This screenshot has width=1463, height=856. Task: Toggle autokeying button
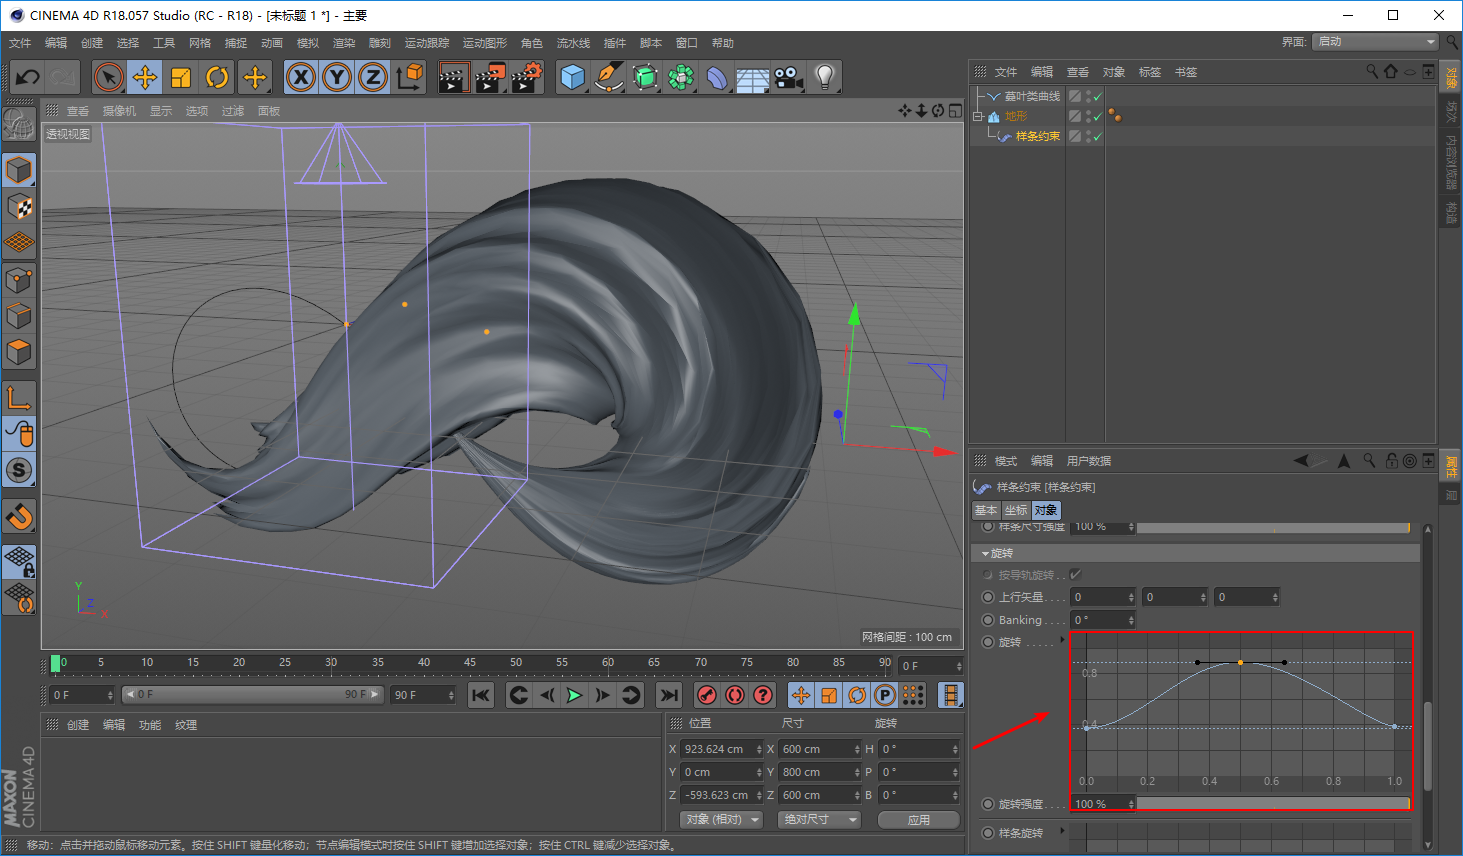point(735,695)
